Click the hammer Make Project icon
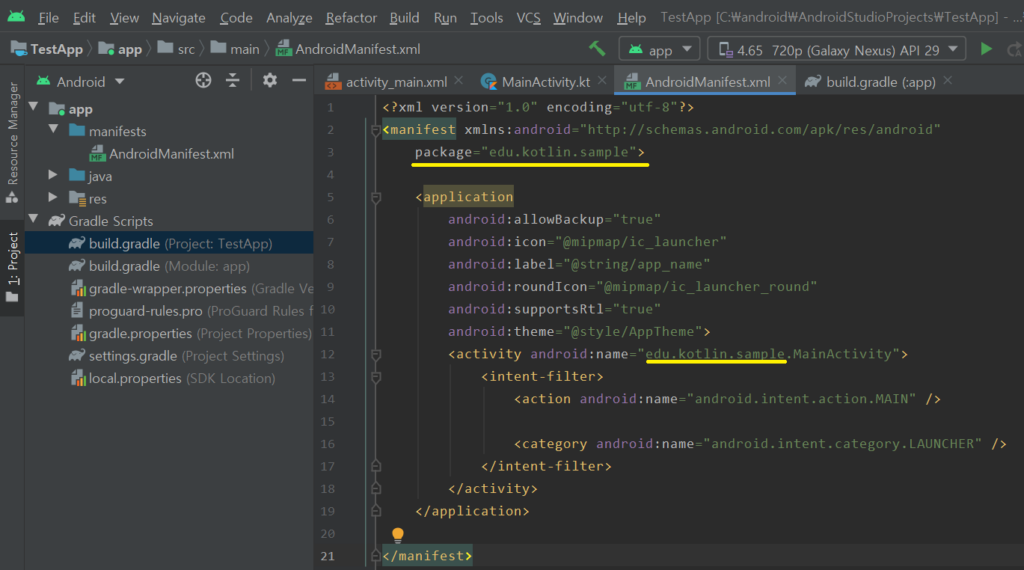 pyautogui.click(x=597, y=49)
